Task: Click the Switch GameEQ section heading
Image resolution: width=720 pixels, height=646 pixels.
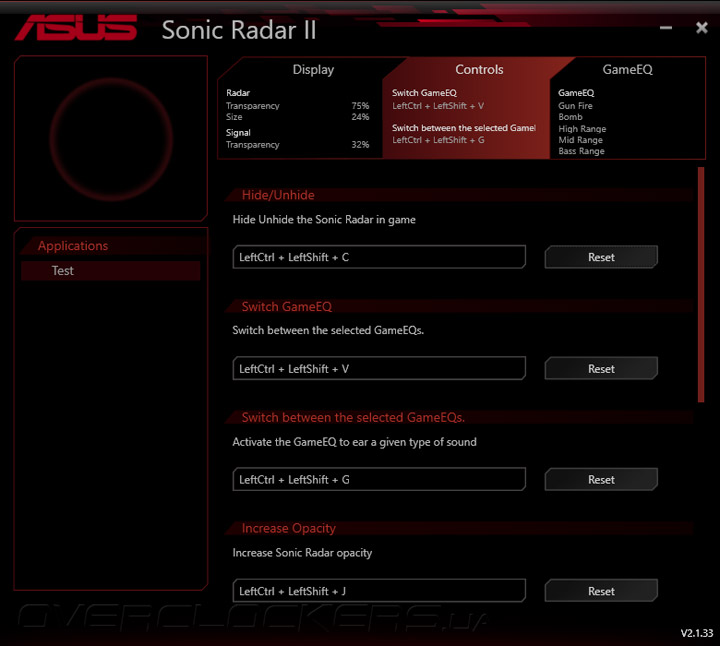Action: (x=287, y=307)
